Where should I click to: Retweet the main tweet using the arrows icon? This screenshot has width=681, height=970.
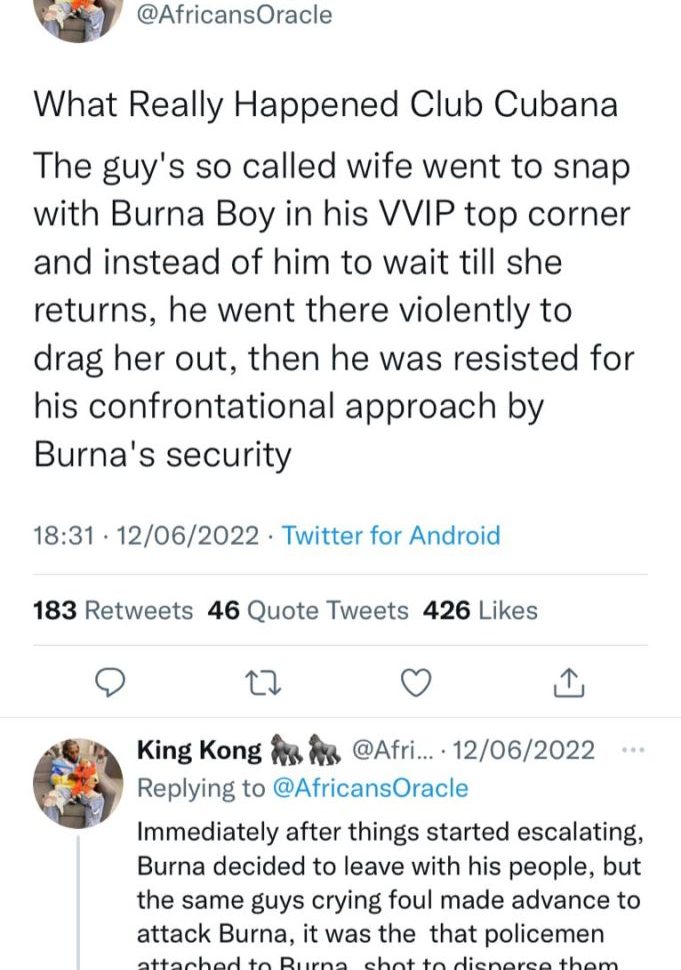click(264, 682)
